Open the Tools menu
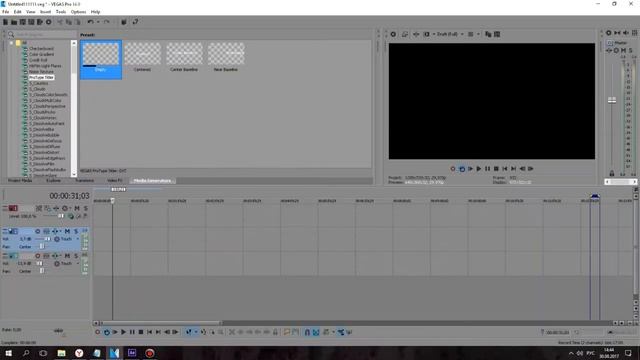The image size is (640, 360). point(61,12)
